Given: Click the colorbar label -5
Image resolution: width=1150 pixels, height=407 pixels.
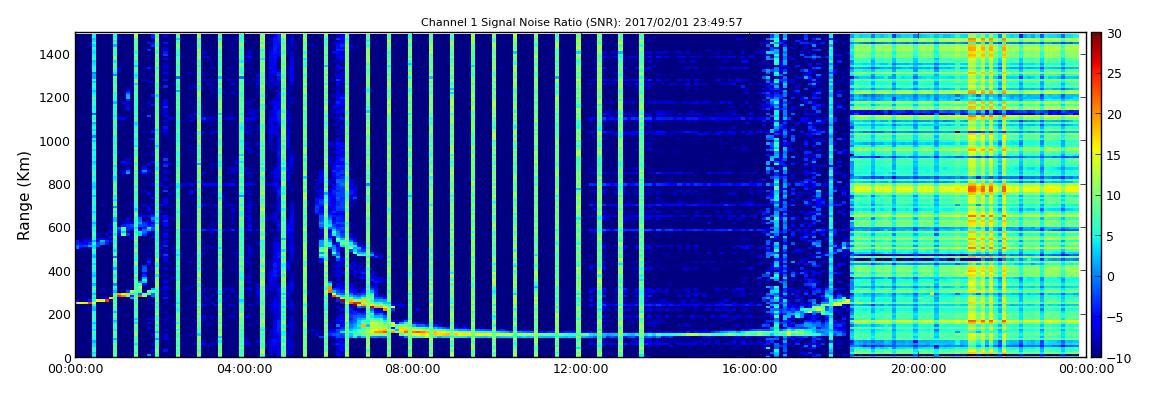Looking at the screenshot, I should [x=1116, y=318].
